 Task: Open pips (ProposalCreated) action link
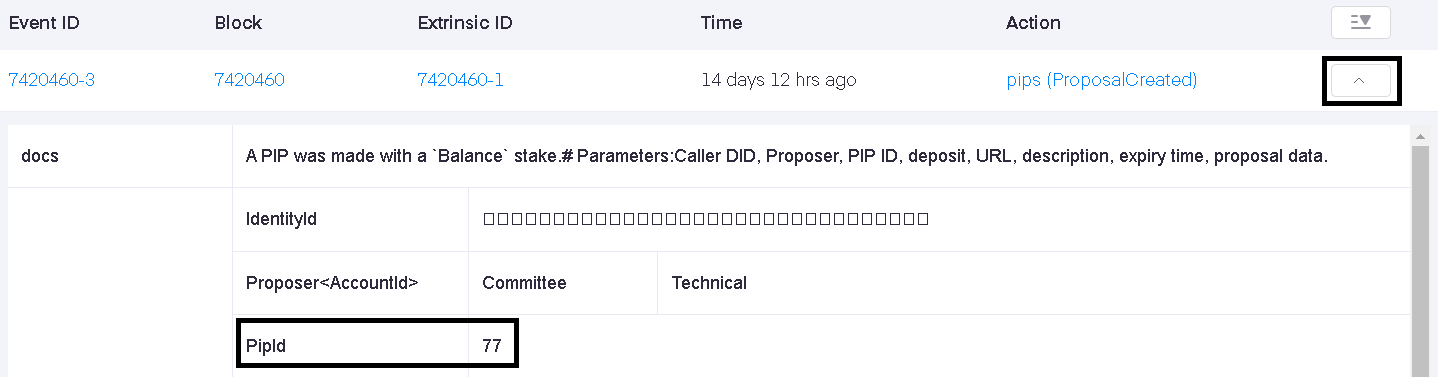[x=1101, y=80]
